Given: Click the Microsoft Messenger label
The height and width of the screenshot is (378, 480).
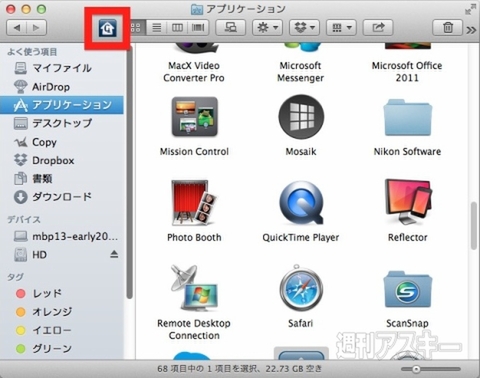Looking at the screenshot, I should [301, 72].
